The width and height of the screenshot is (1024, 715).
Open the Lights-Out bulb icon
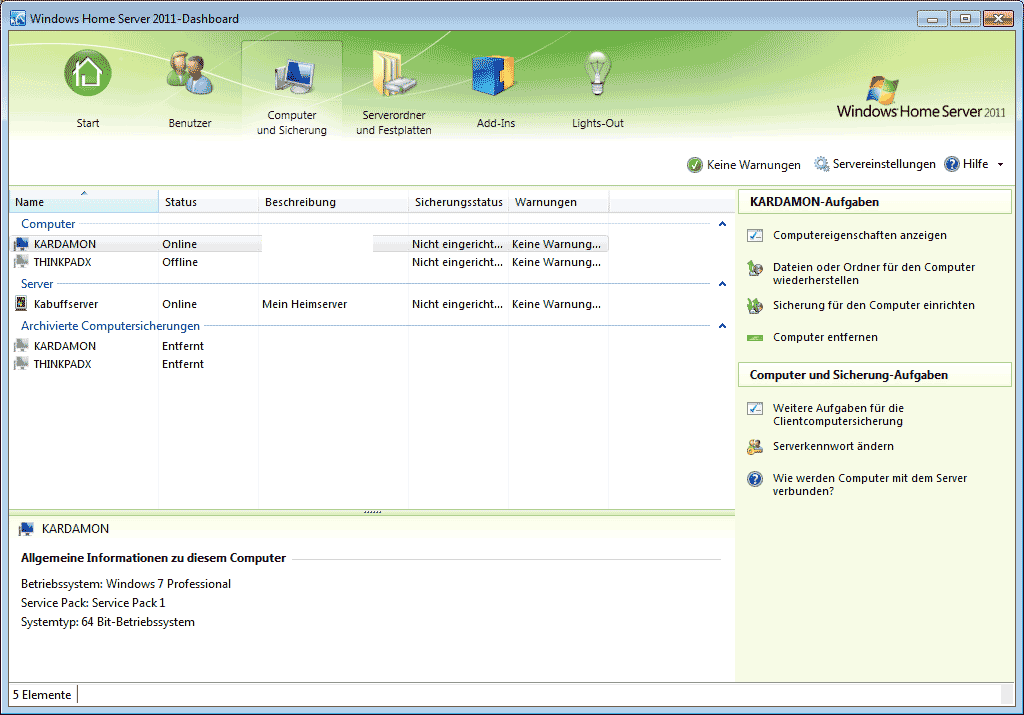click(597, 73)
